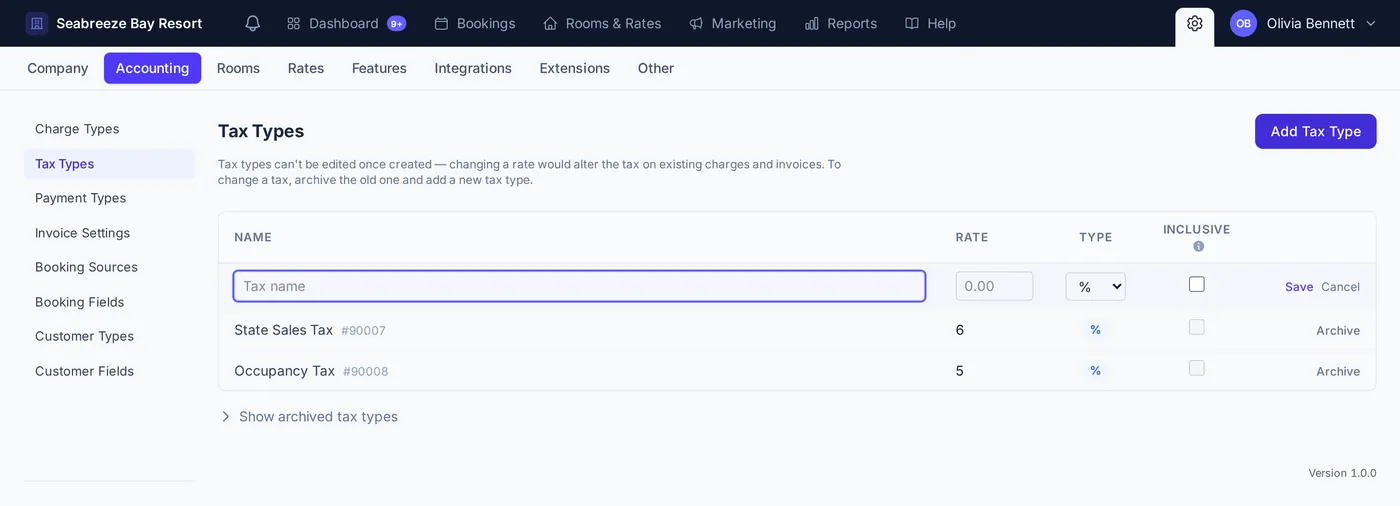
Task: Open Customer Types in the sidebar
Action: coord(110,336)
